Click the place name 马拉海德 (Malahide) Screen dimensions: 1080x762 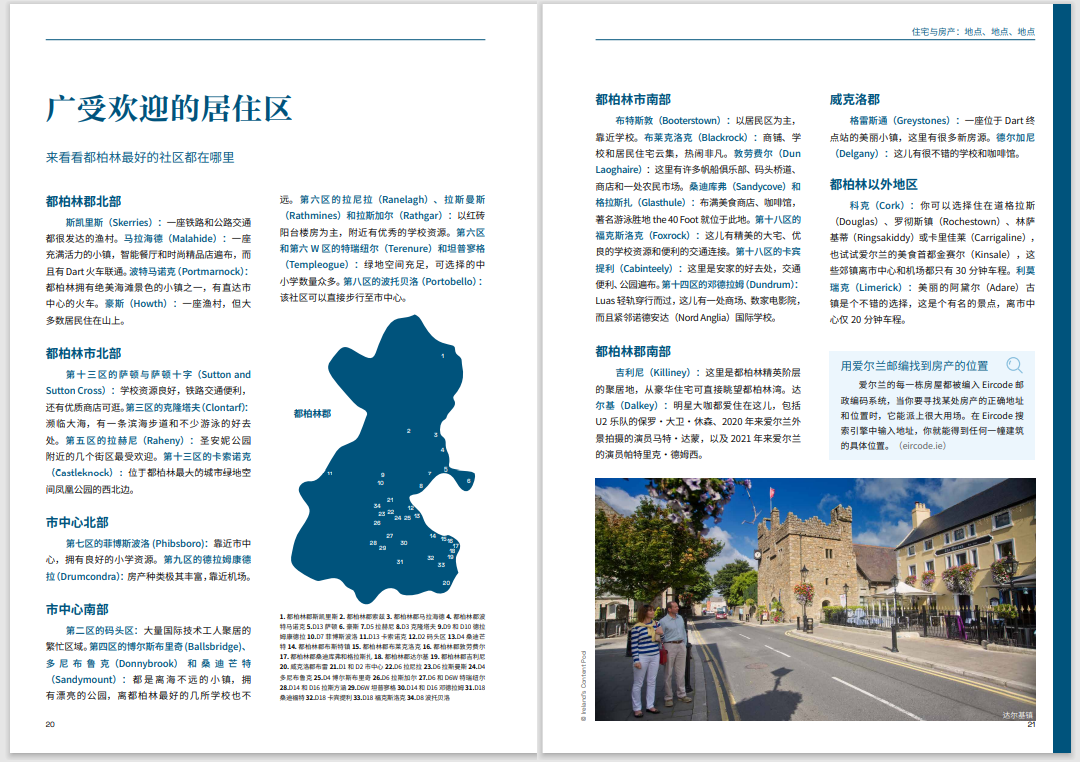(170, 238)
